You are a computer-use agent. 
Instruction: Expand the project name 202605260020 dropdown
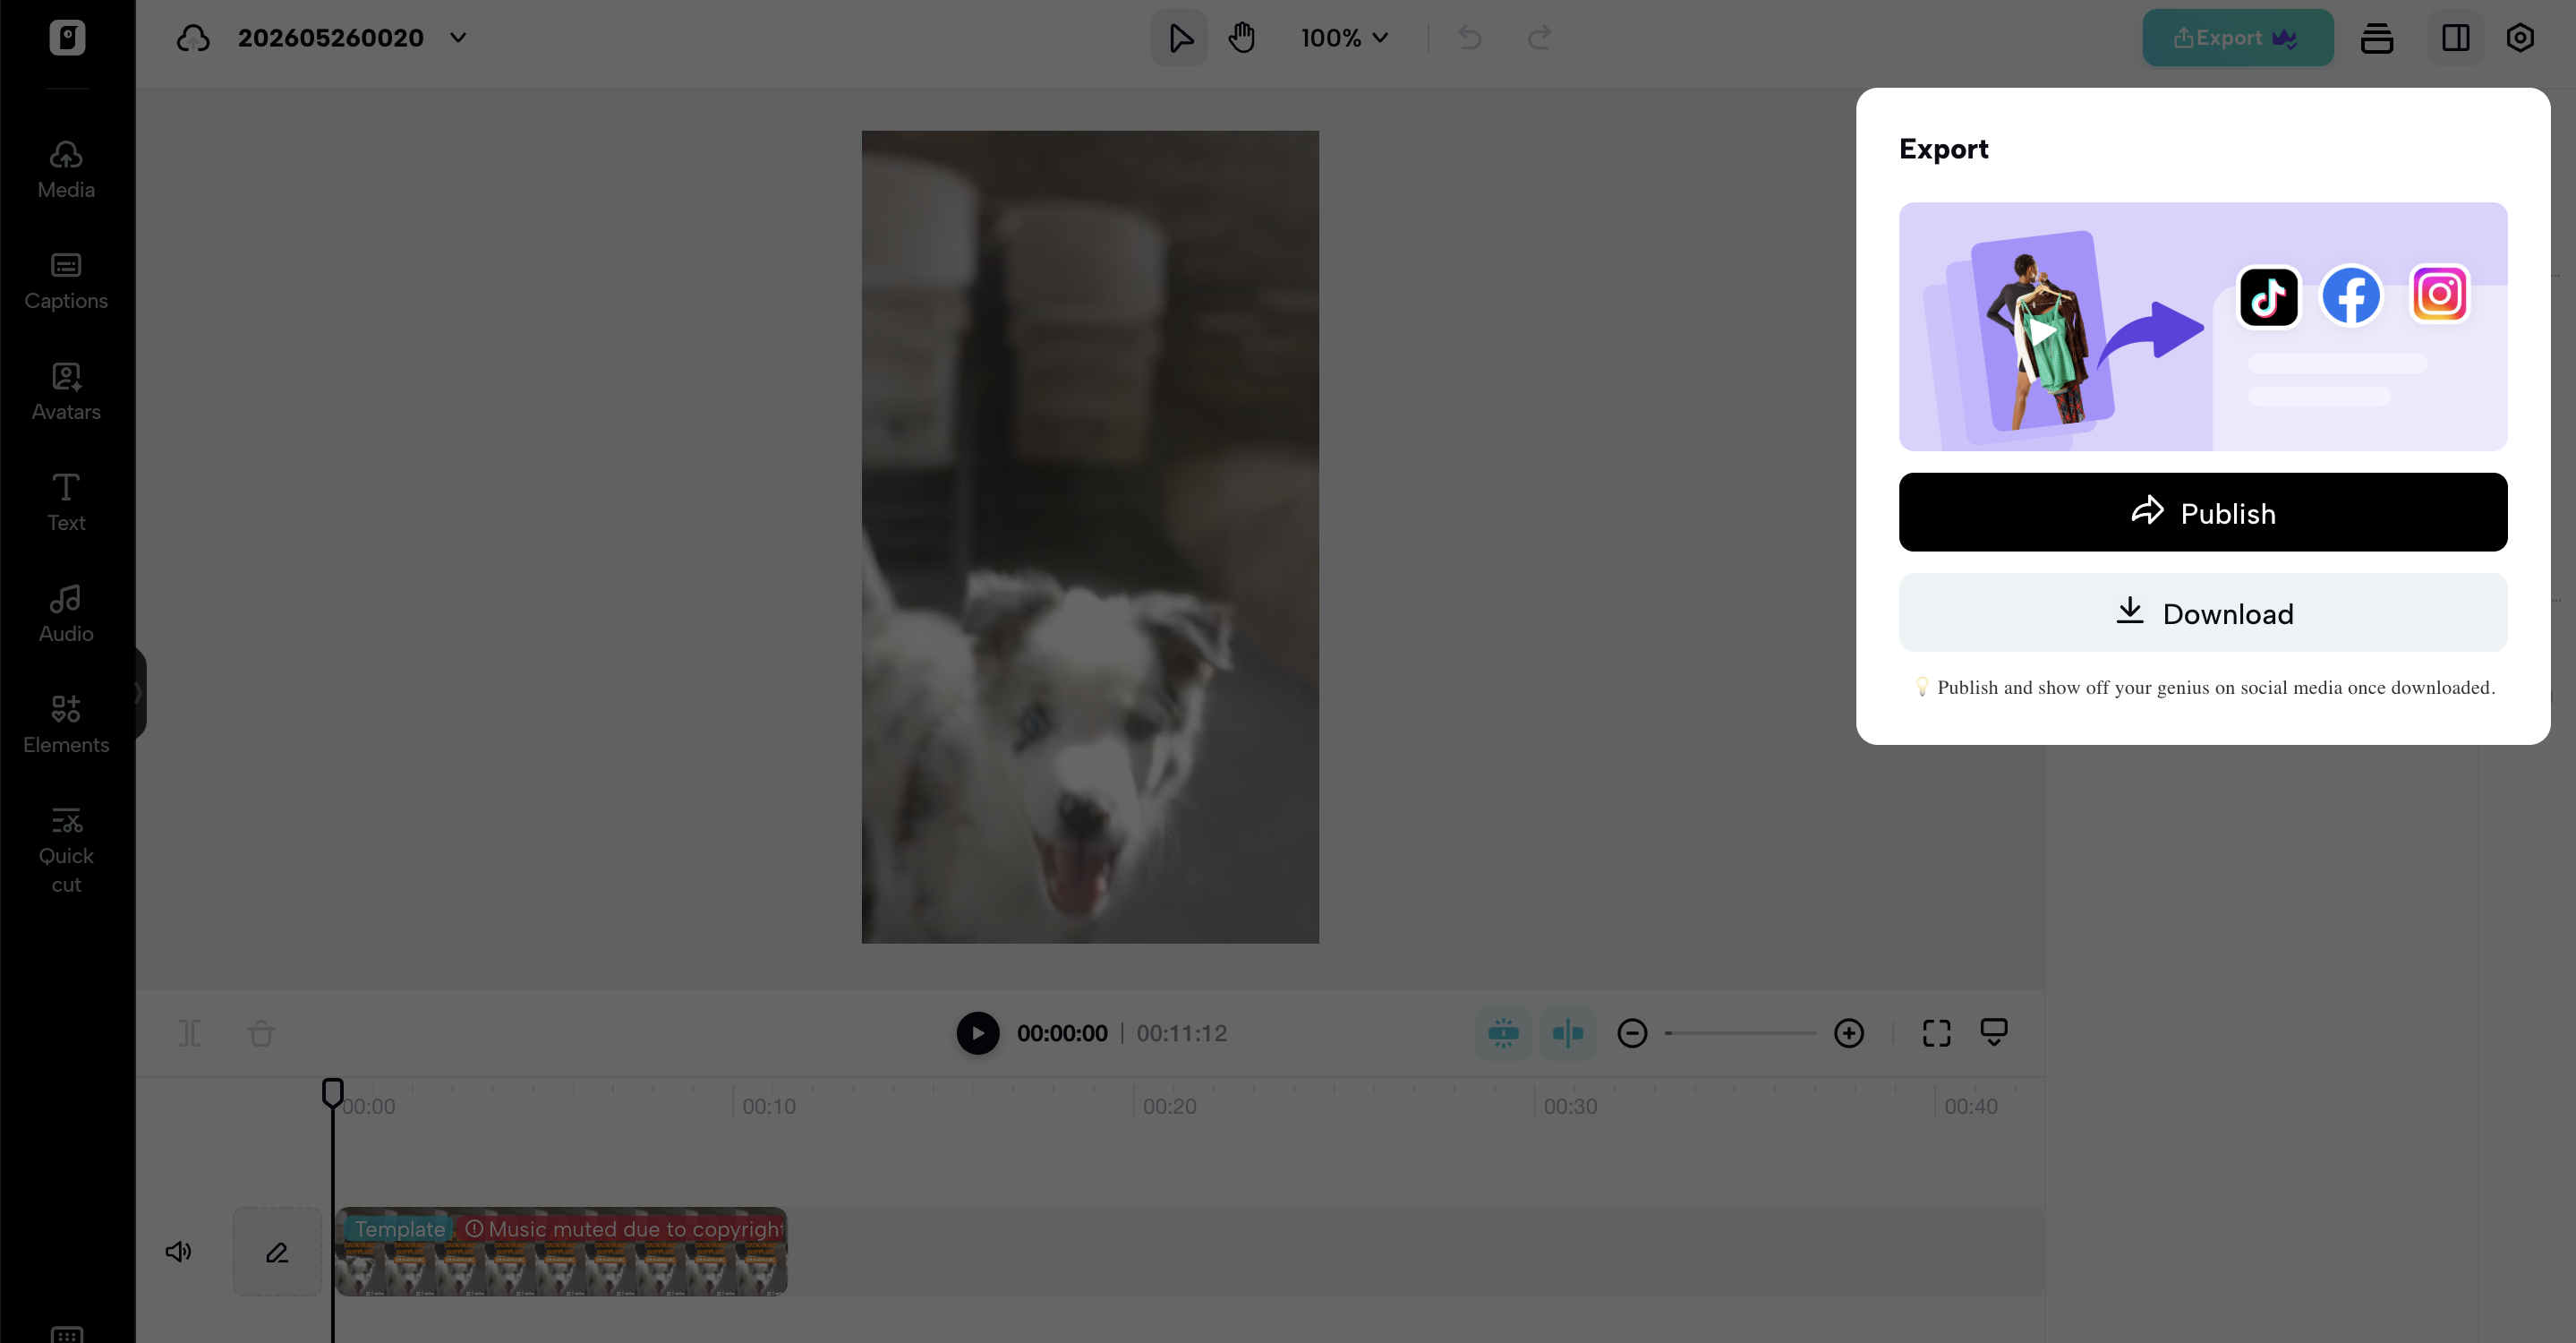click(458, 38)
